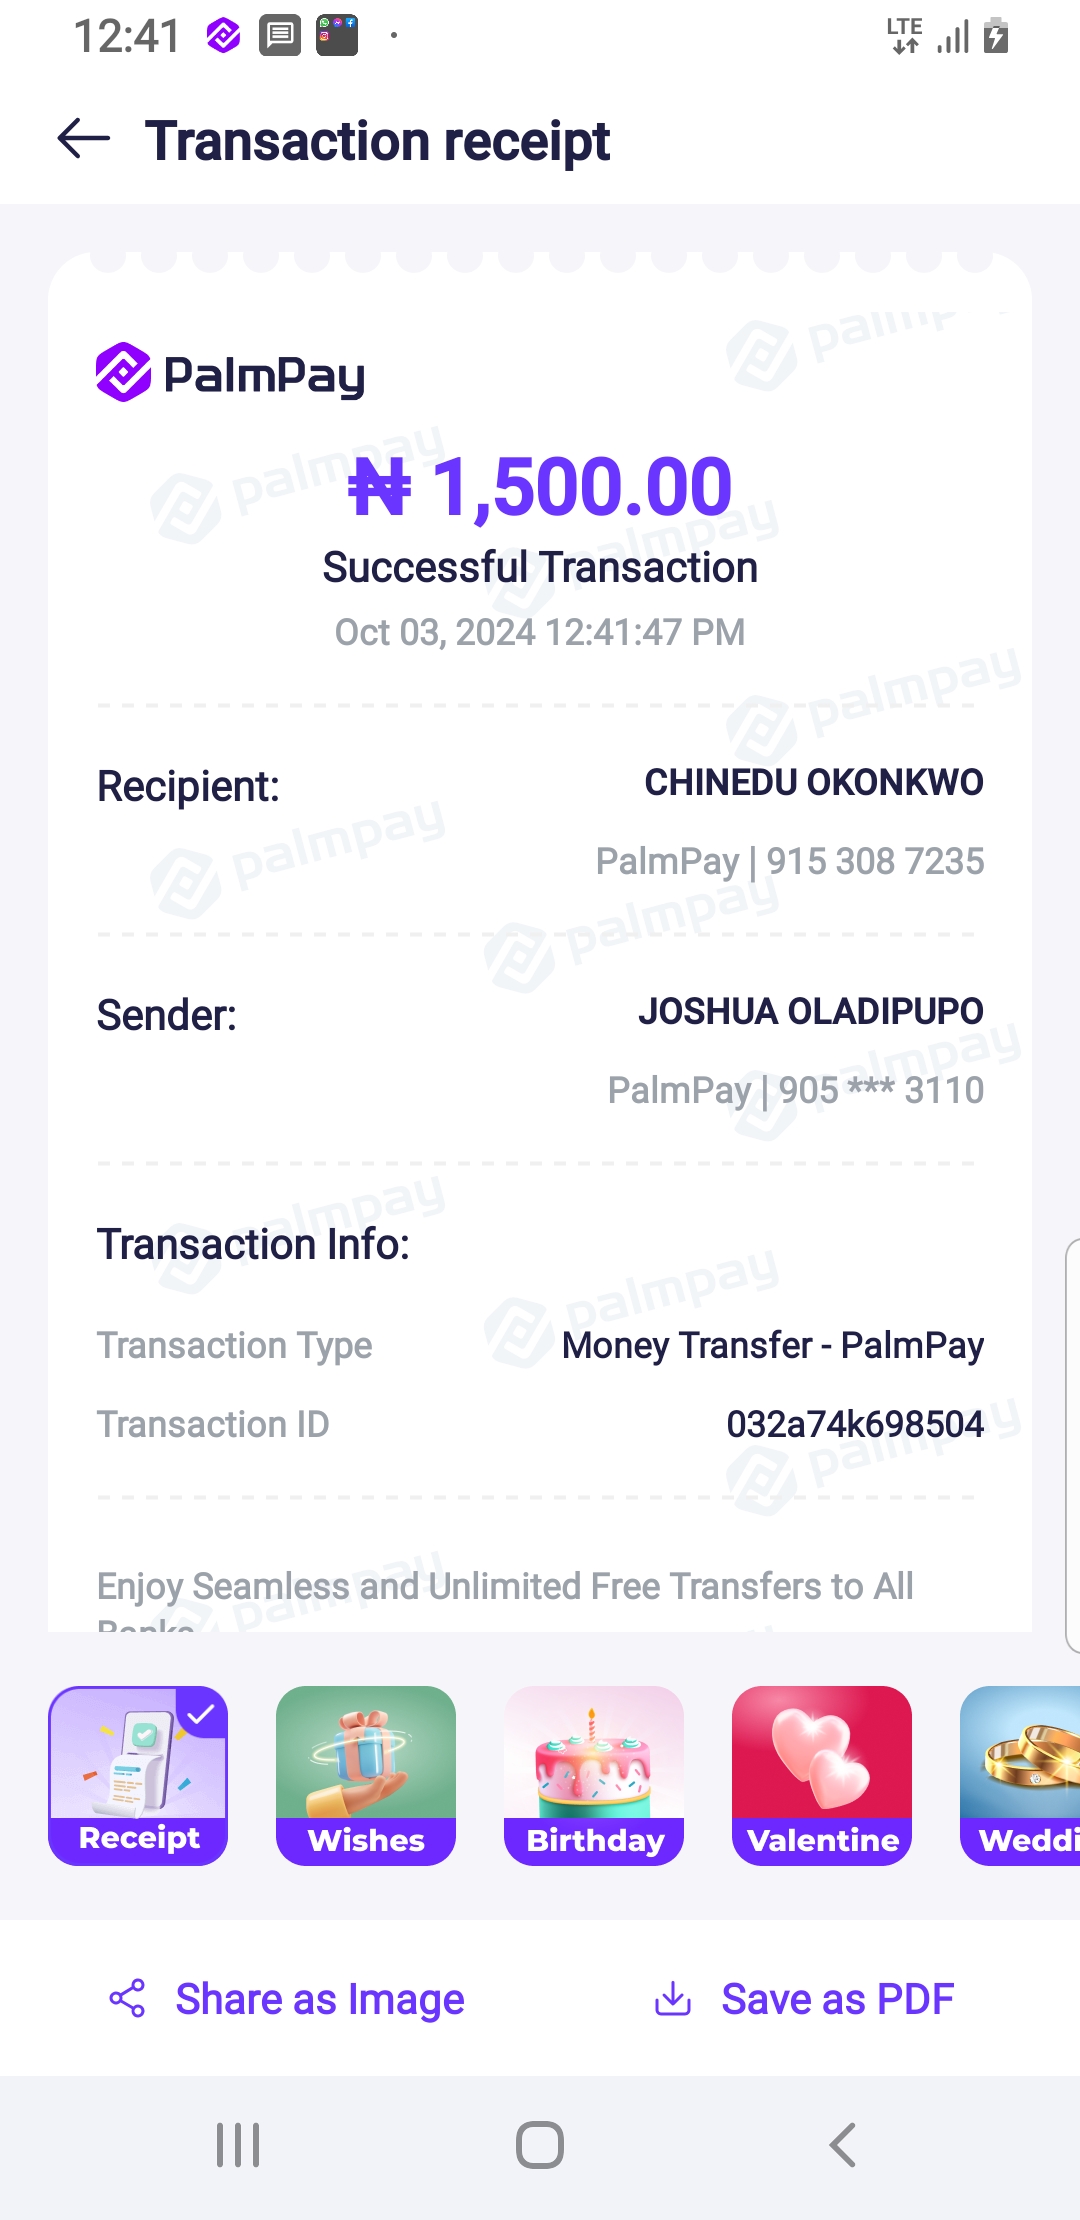1080x2220 pixels.
Task: Choose the Valentine hearts template
Action: 822,1775
